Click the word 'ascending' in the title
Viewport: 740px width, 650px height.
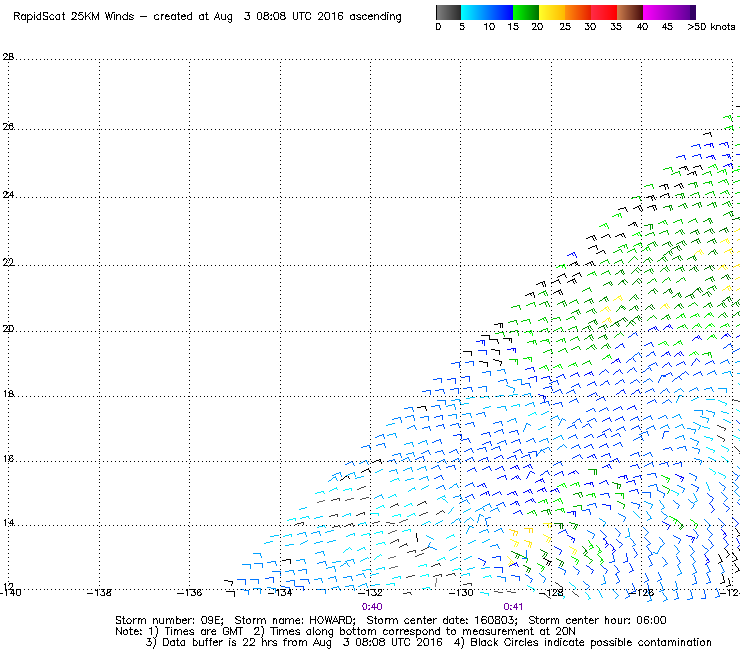[375, 17]
